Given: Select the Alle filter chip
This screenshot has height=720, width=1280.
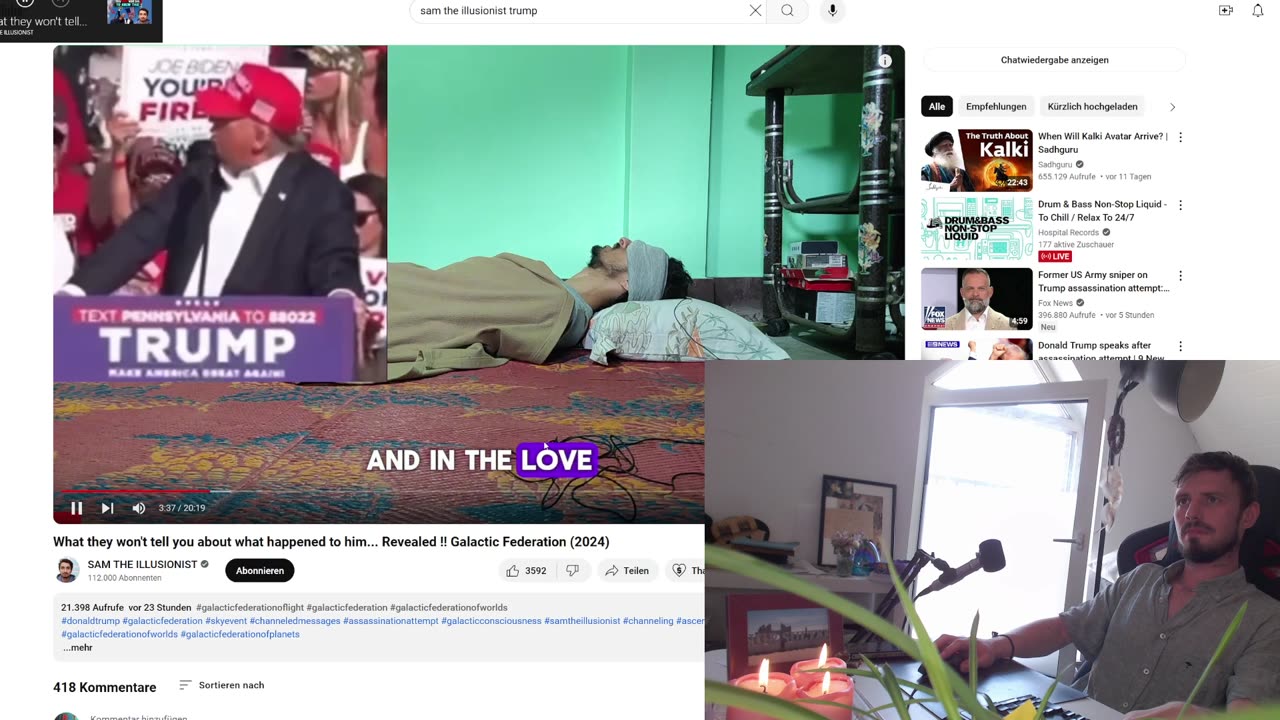Looking at the screenshot, I should click(x=937, y=106).
